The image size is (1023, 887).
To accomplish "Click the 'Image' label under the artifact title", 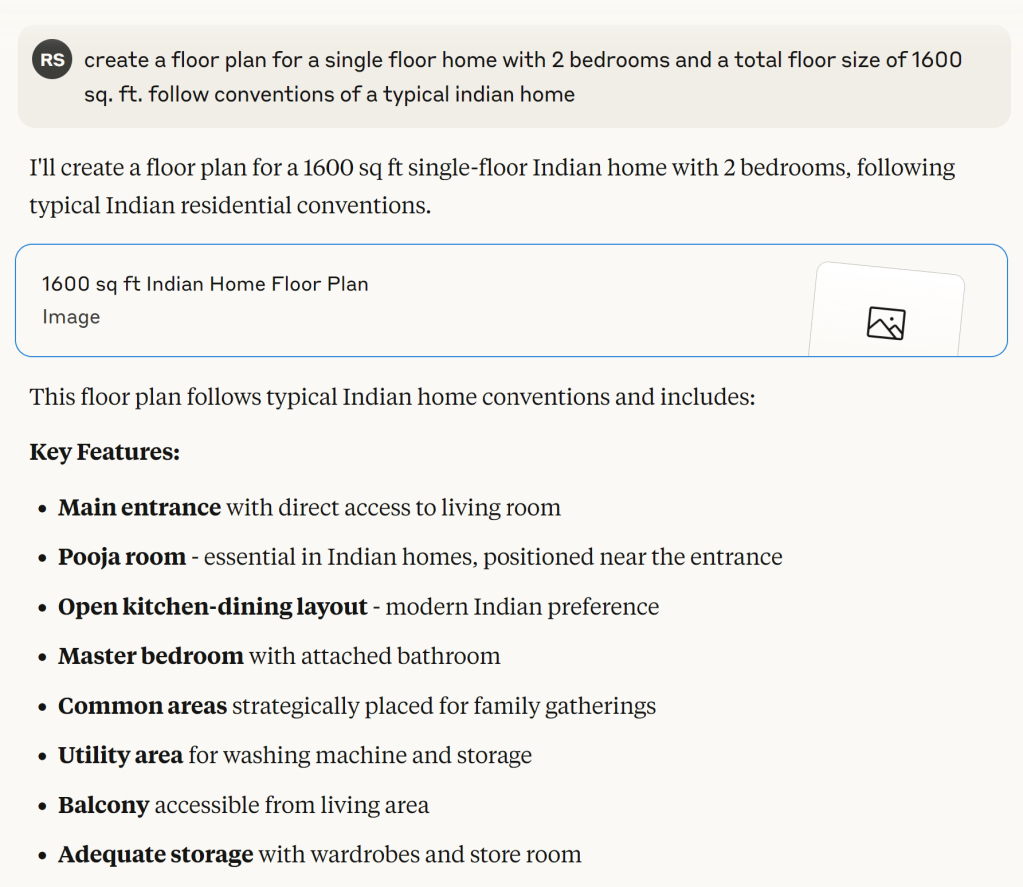I will click(71, 317).
